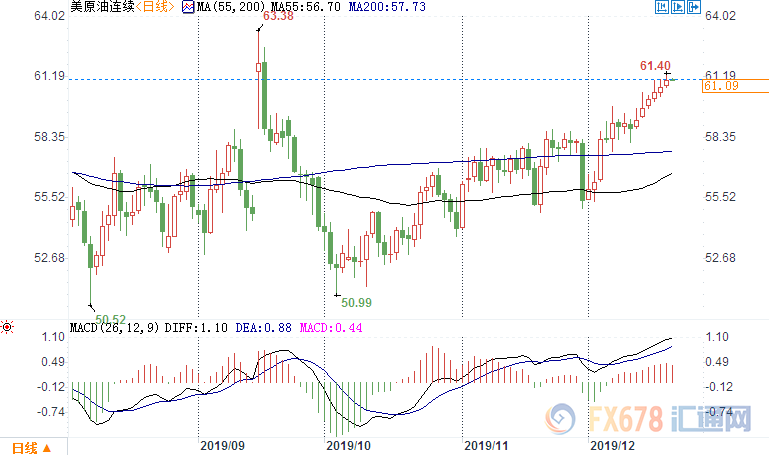The height and width of the screenshot is (455, 769).
Task: Click the red sun indicator settings icon
Action: (7, 327)
